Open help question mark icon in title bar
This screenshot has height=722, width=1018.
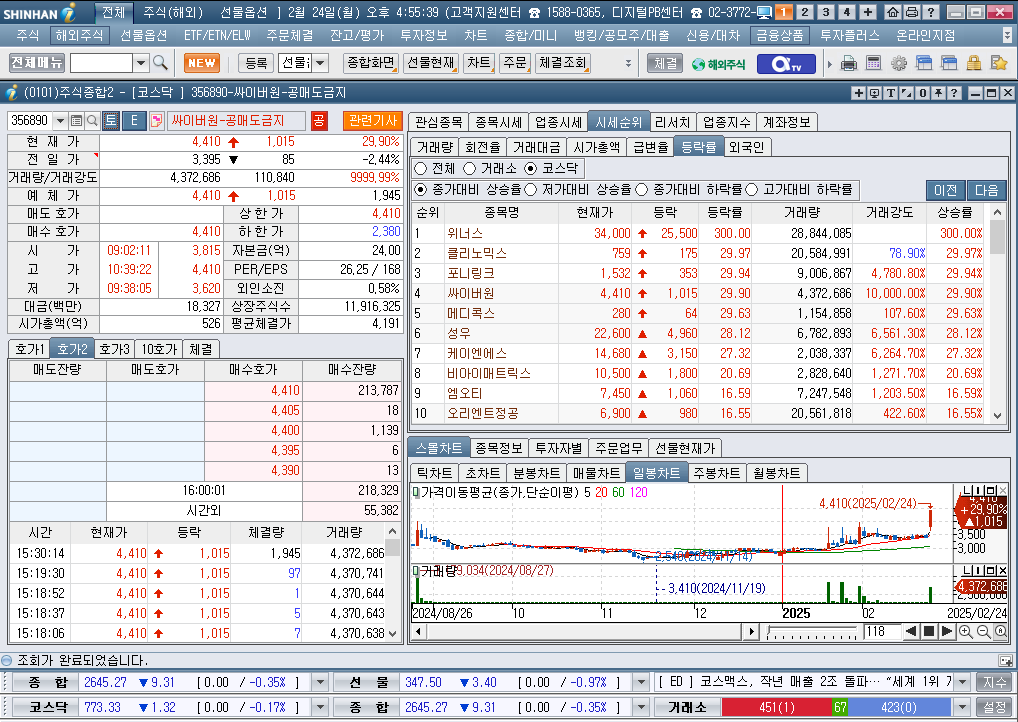(930, 12)
